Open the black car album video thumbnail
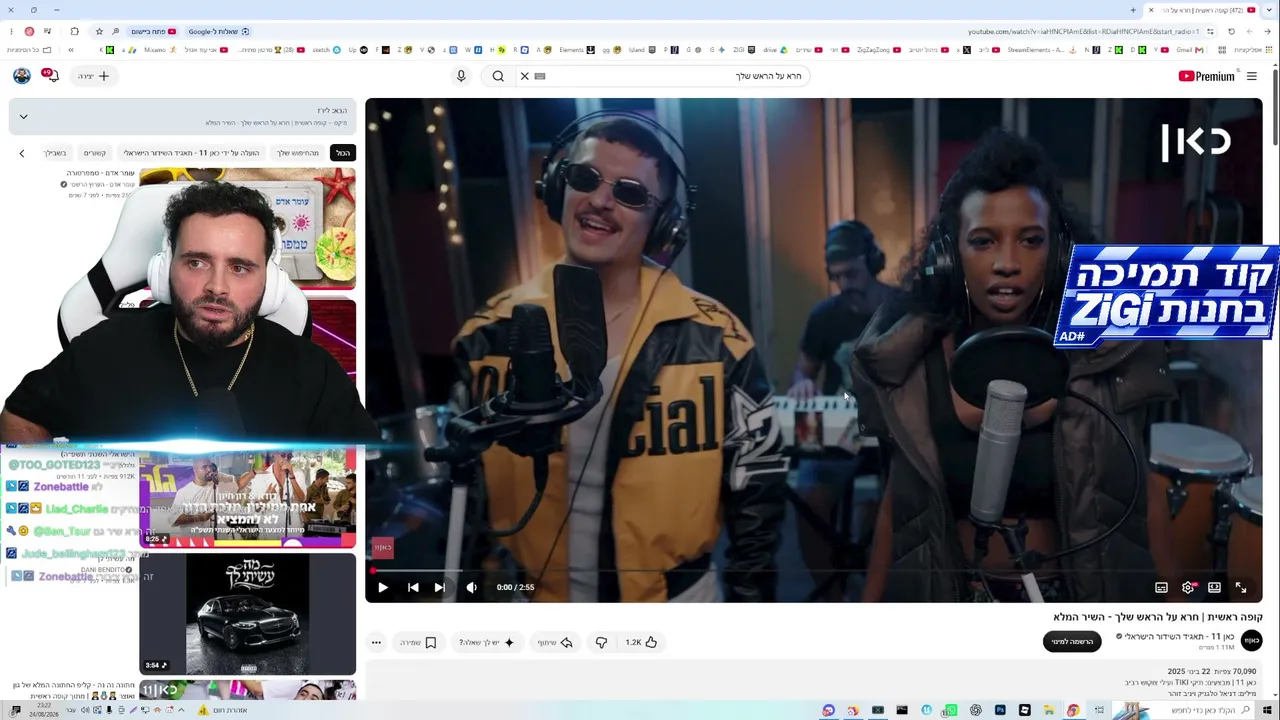This screenshot has width=1280, height=720. 247,614
